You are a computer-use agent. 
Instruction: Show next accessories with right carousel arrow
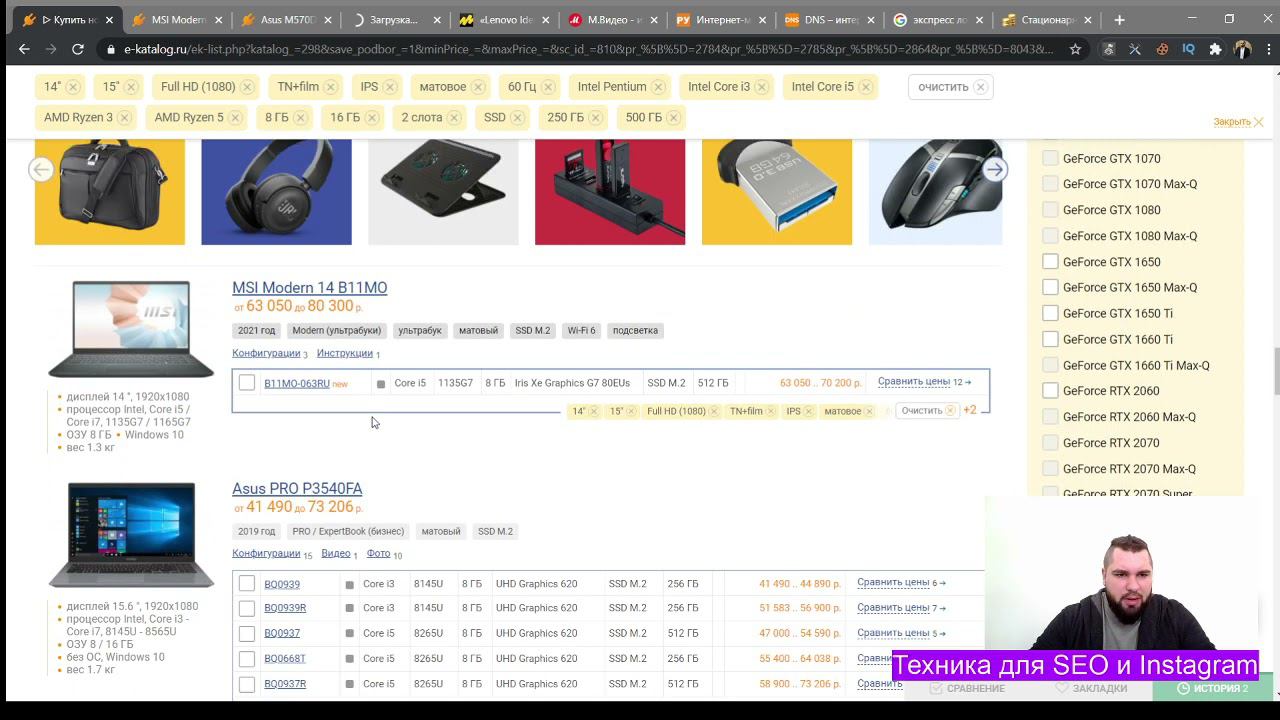[995, 170]
